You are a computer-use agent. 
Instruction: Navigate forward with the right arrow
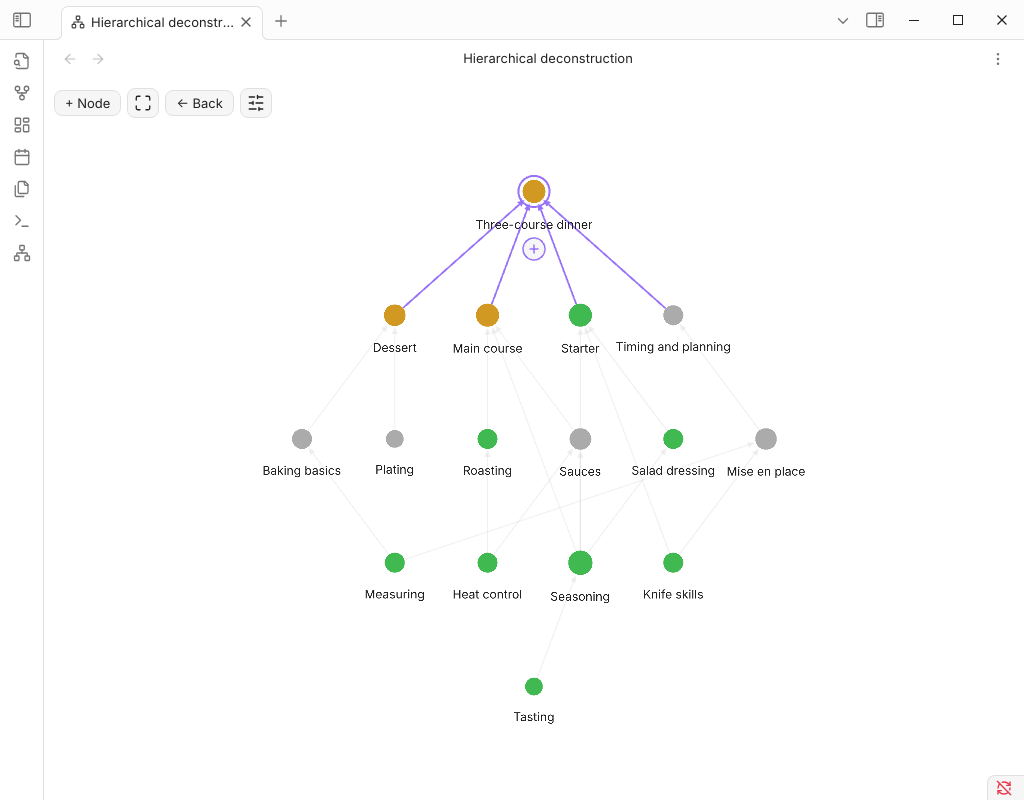coord(98,59)
